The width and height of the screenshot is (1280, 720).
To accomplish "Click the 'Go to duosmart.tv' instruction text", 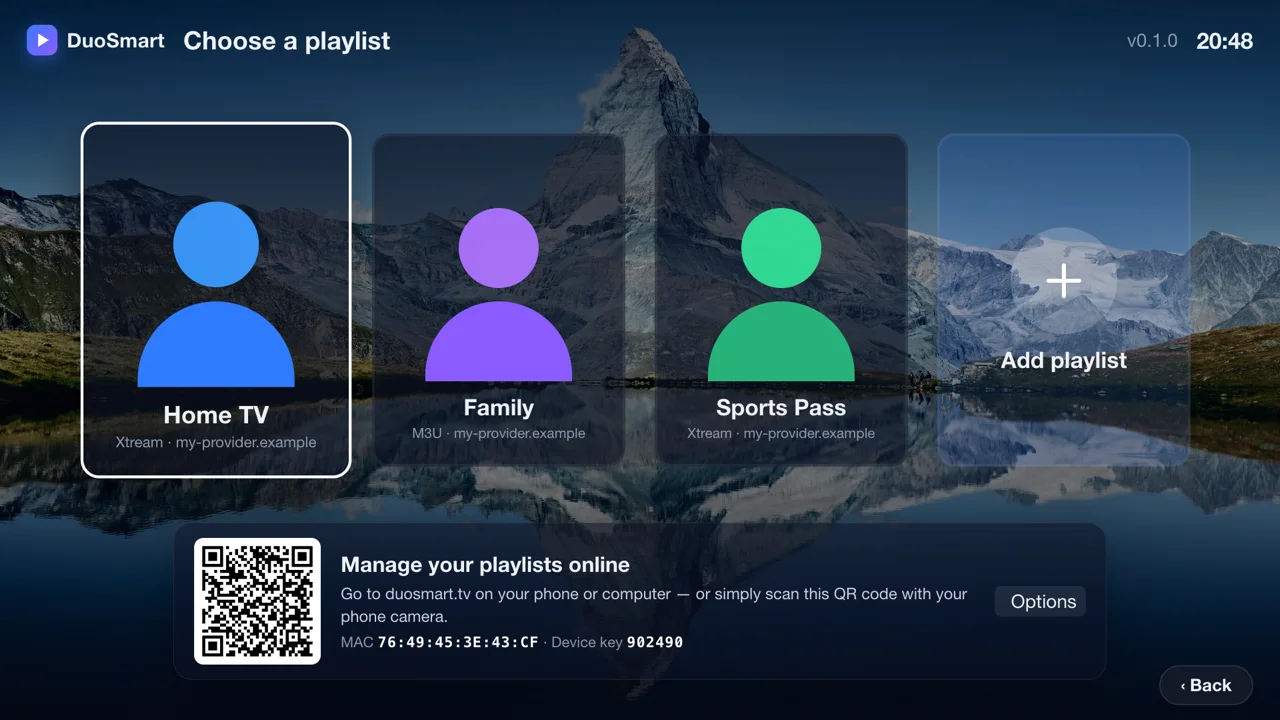I will tap(654, 605).
